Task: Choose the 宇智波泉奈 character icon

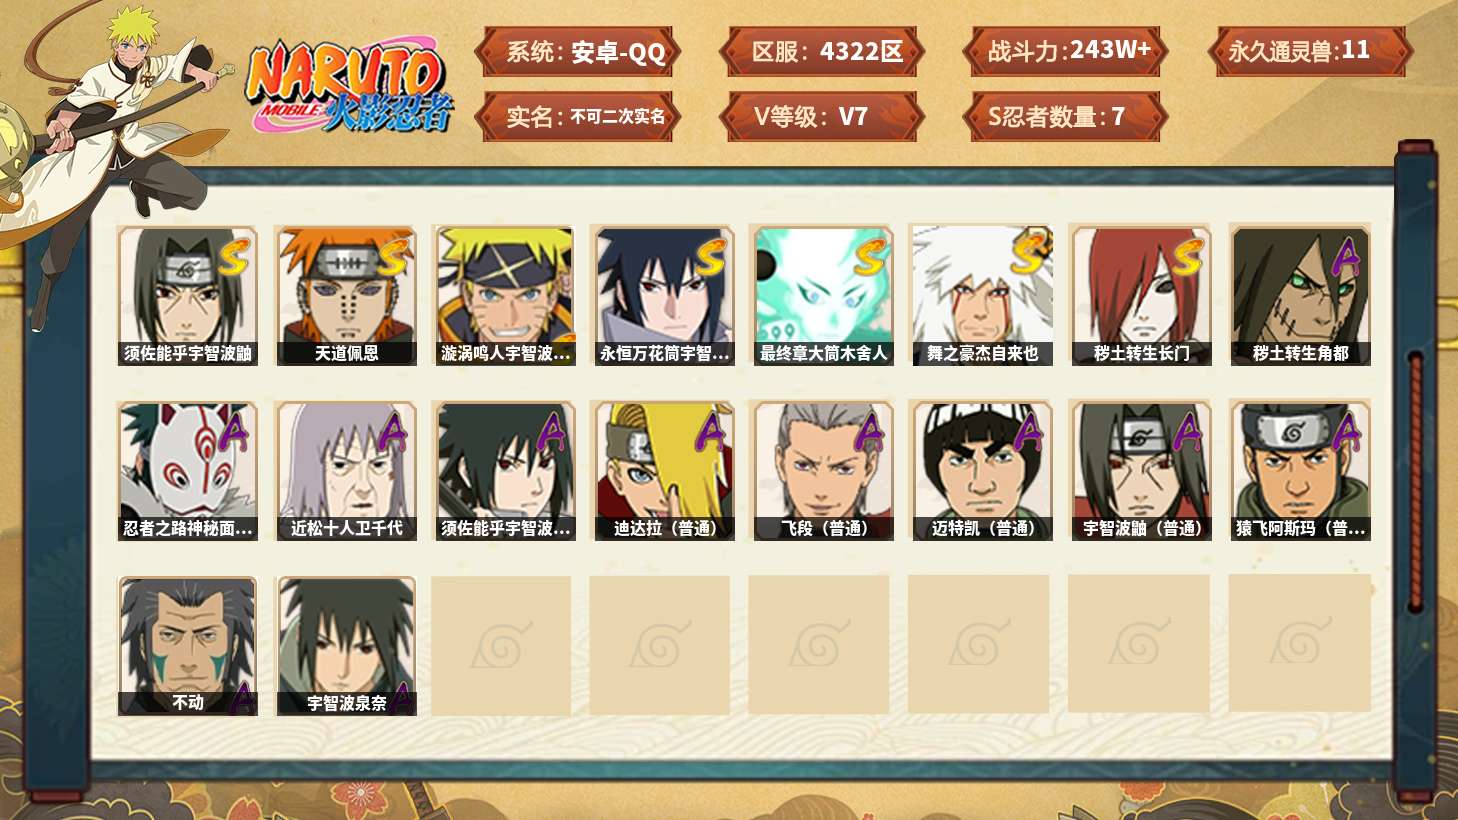Action: pos(346,646)
